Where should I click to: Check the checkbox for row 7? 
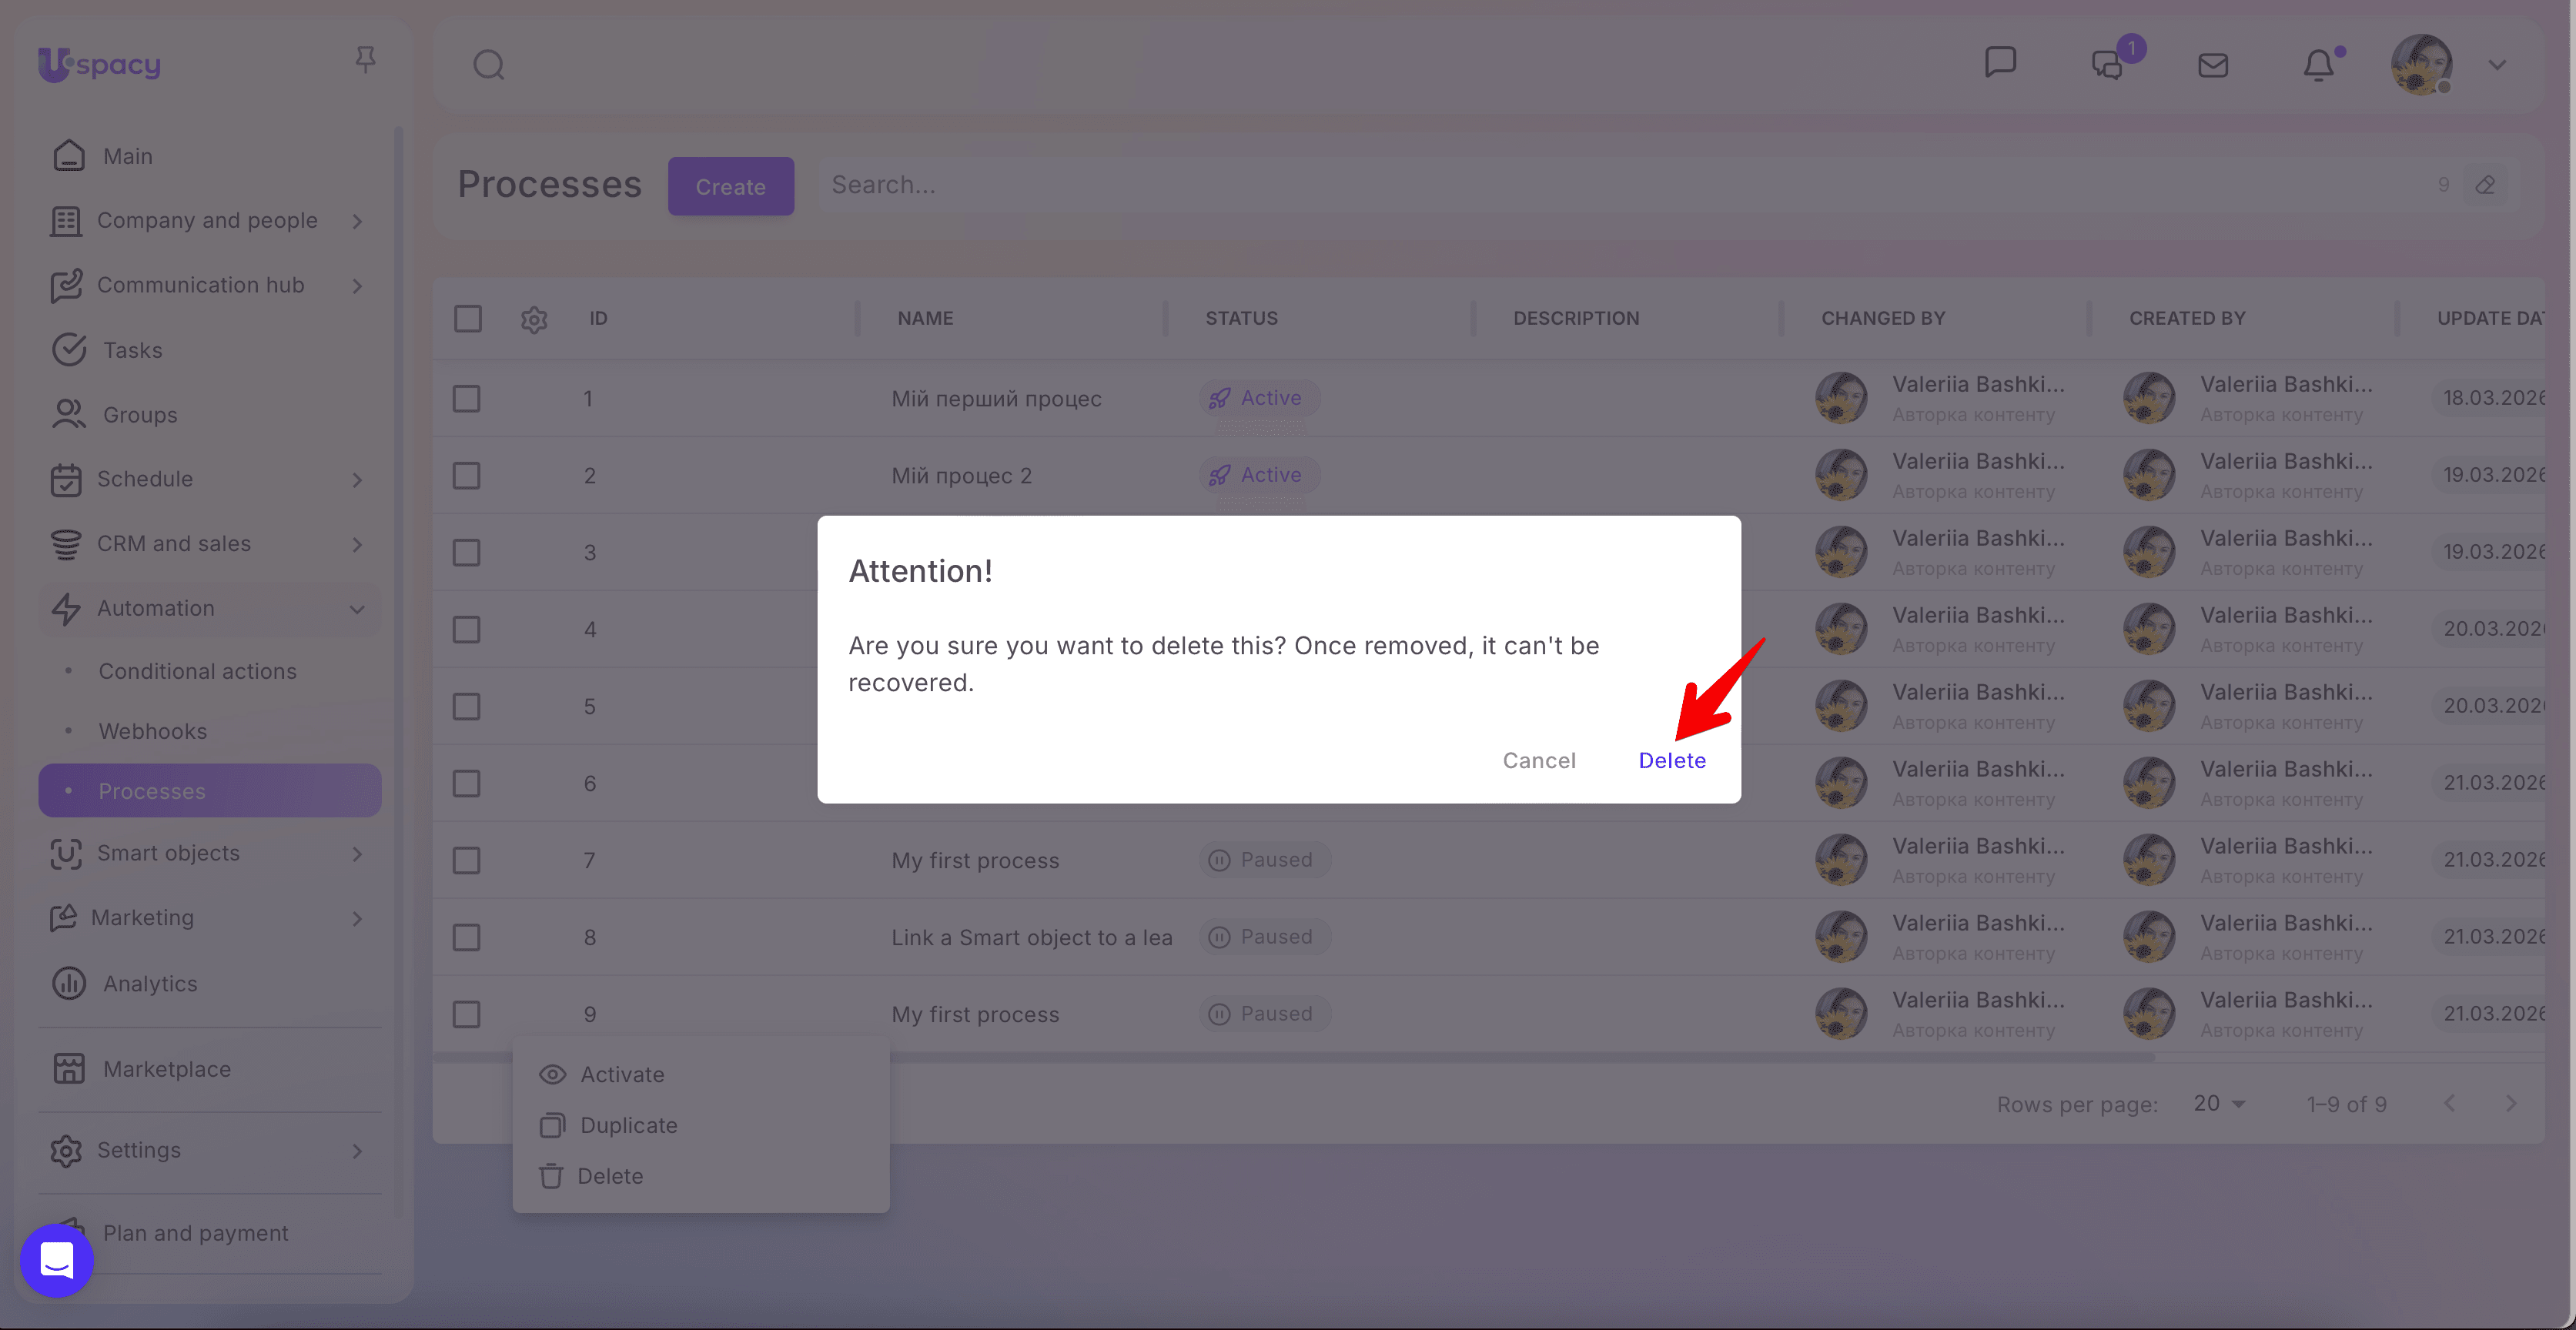467,860
